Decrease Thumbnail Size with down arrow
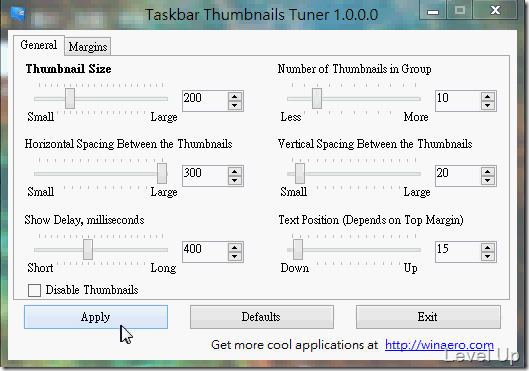 click(235, 106)
